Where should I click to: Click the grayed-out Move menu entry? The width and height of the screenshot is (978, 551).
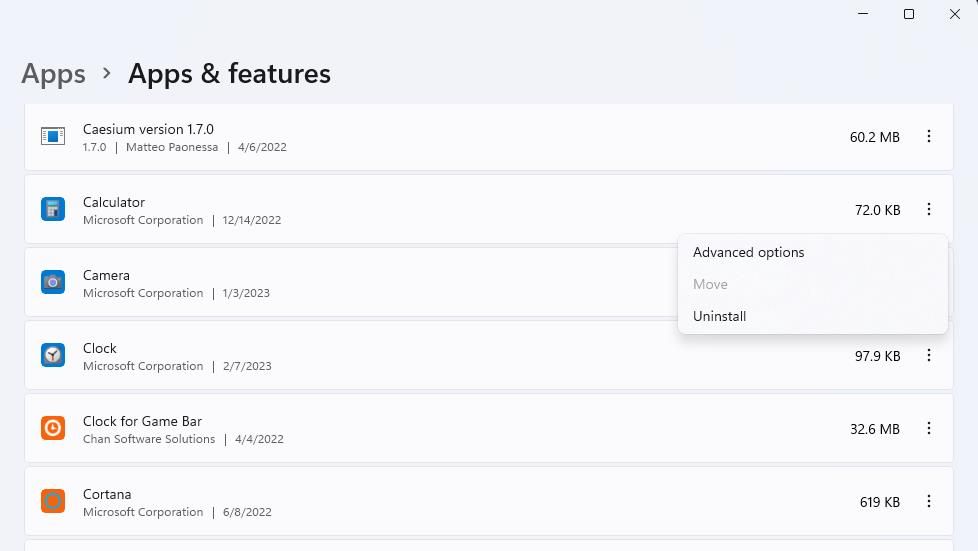click(710, 284)
